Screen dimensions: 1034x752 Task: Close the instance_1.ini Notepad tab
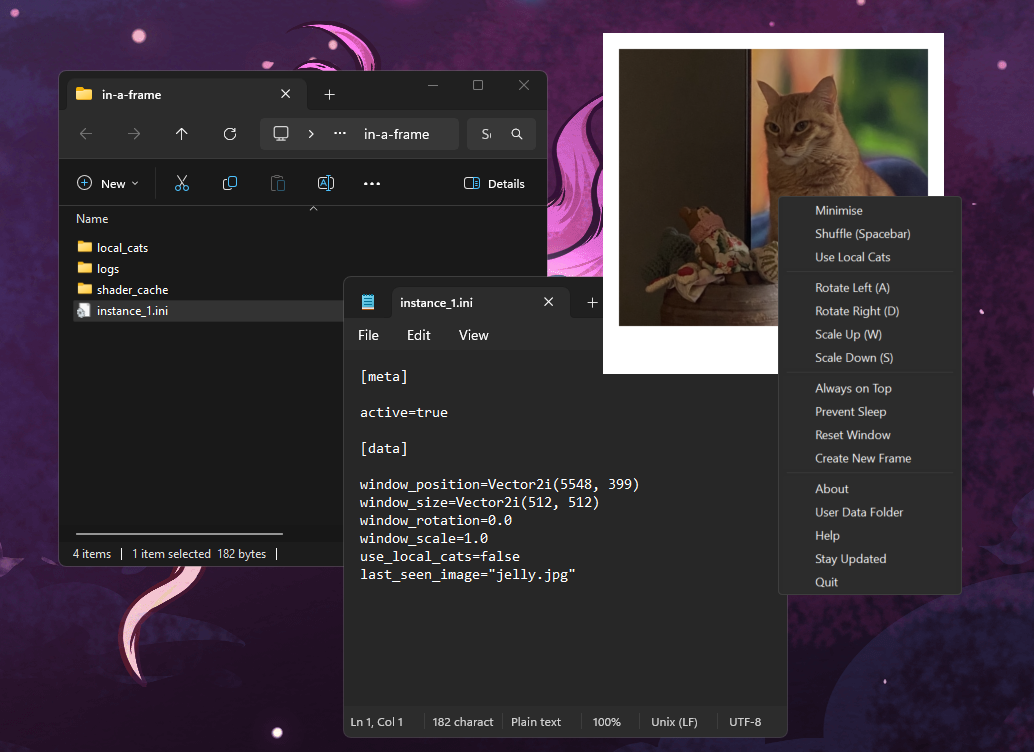pos(548,301)
